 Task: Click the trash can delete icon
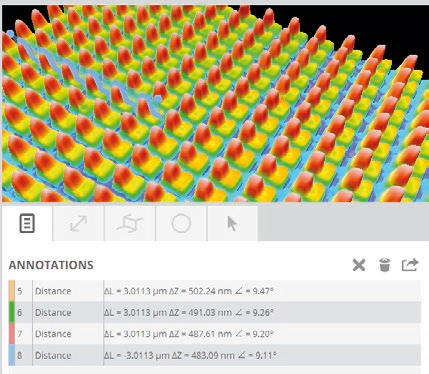click(x=384, y=265)
